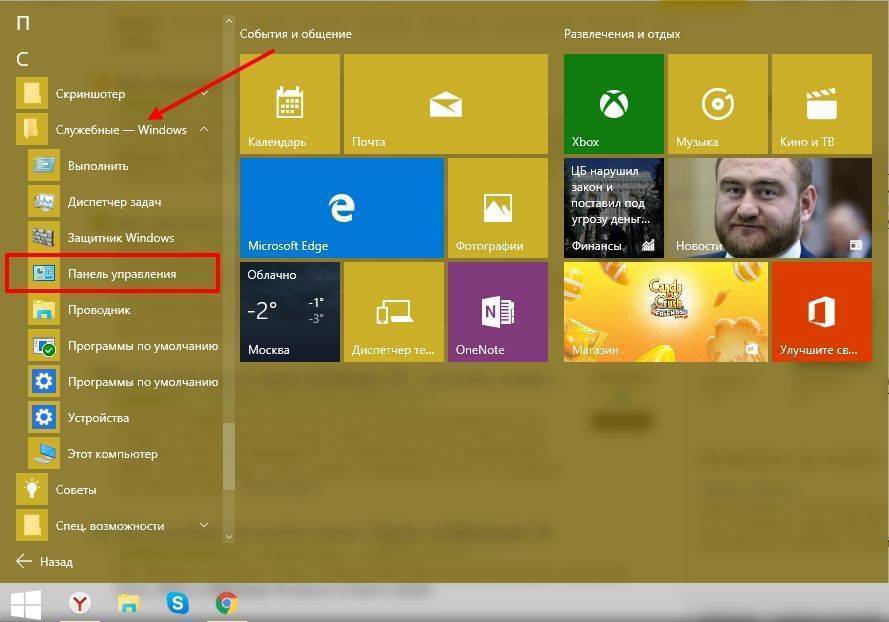The width and height of the screenshot is (889, 622).
Task: Open the Кино и ТВ tile
Action: tap(821, 104)
